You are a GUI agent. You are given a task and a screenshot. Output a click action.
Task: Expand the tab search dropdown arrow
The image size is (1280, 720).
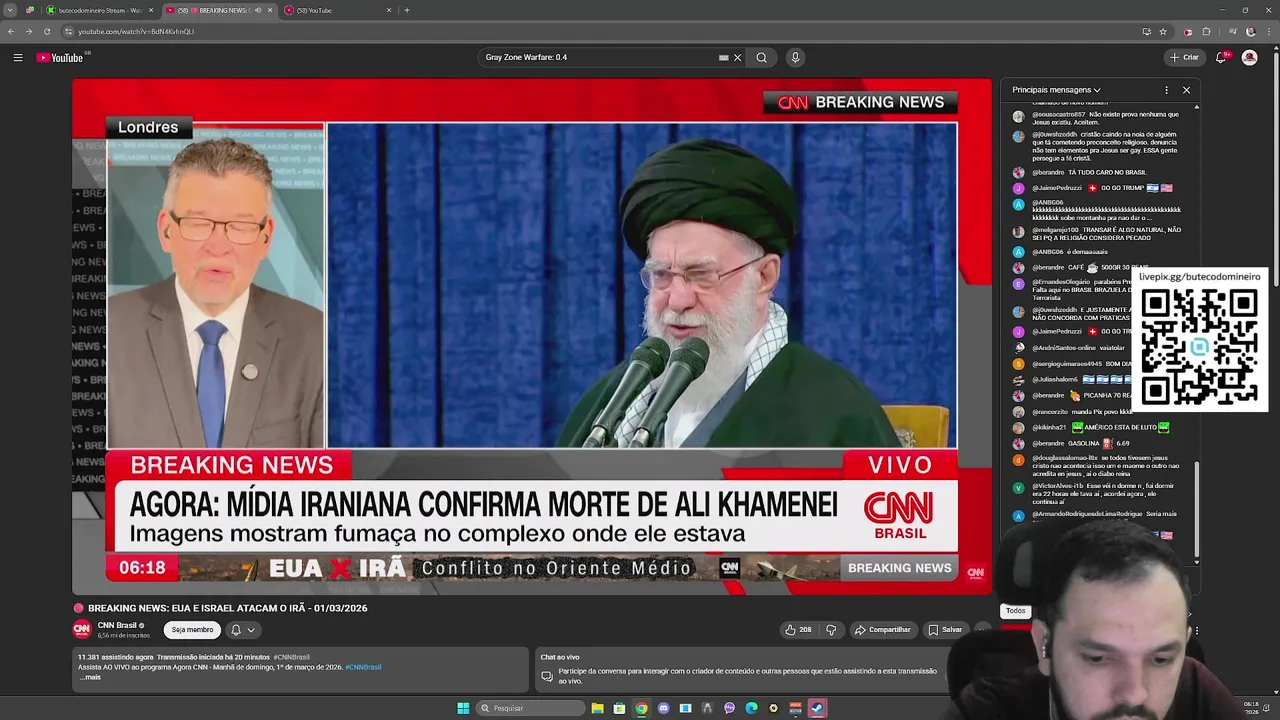[x=9, y=10]
